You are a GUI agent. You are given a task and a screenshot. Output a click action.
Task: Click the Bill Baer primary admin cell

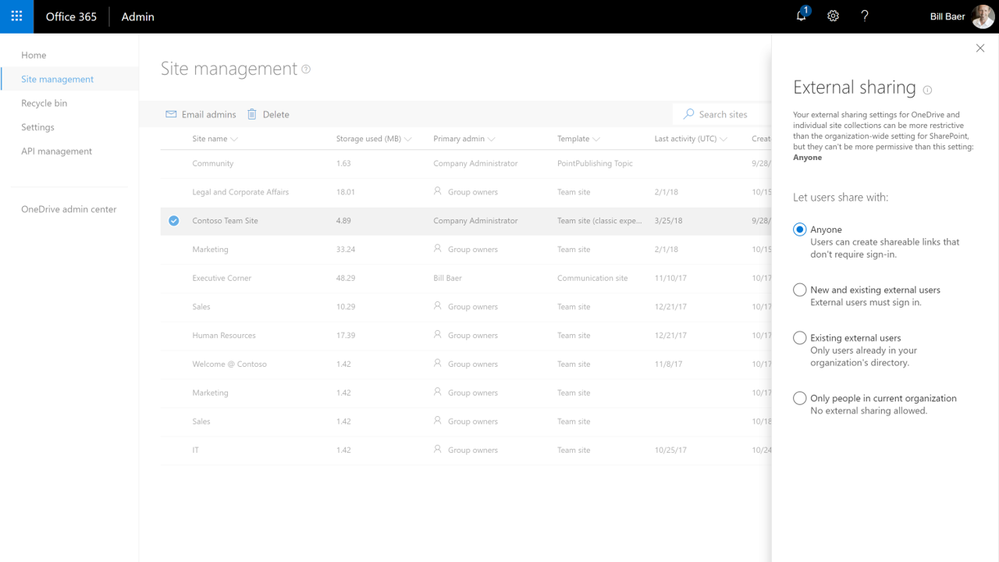[448, 278]
